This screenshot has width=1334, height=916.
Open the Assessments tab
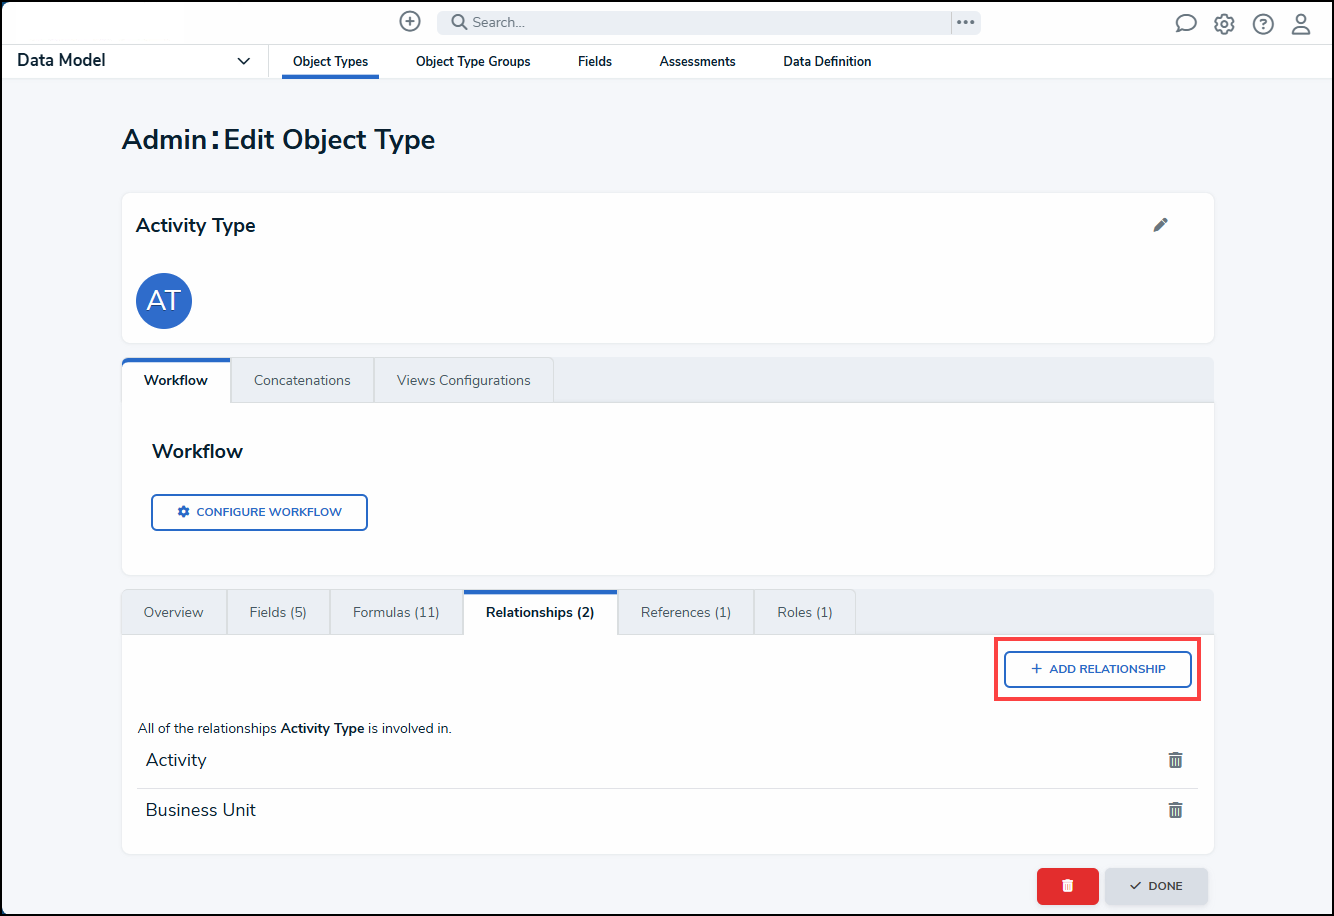[x=697, y=61]
